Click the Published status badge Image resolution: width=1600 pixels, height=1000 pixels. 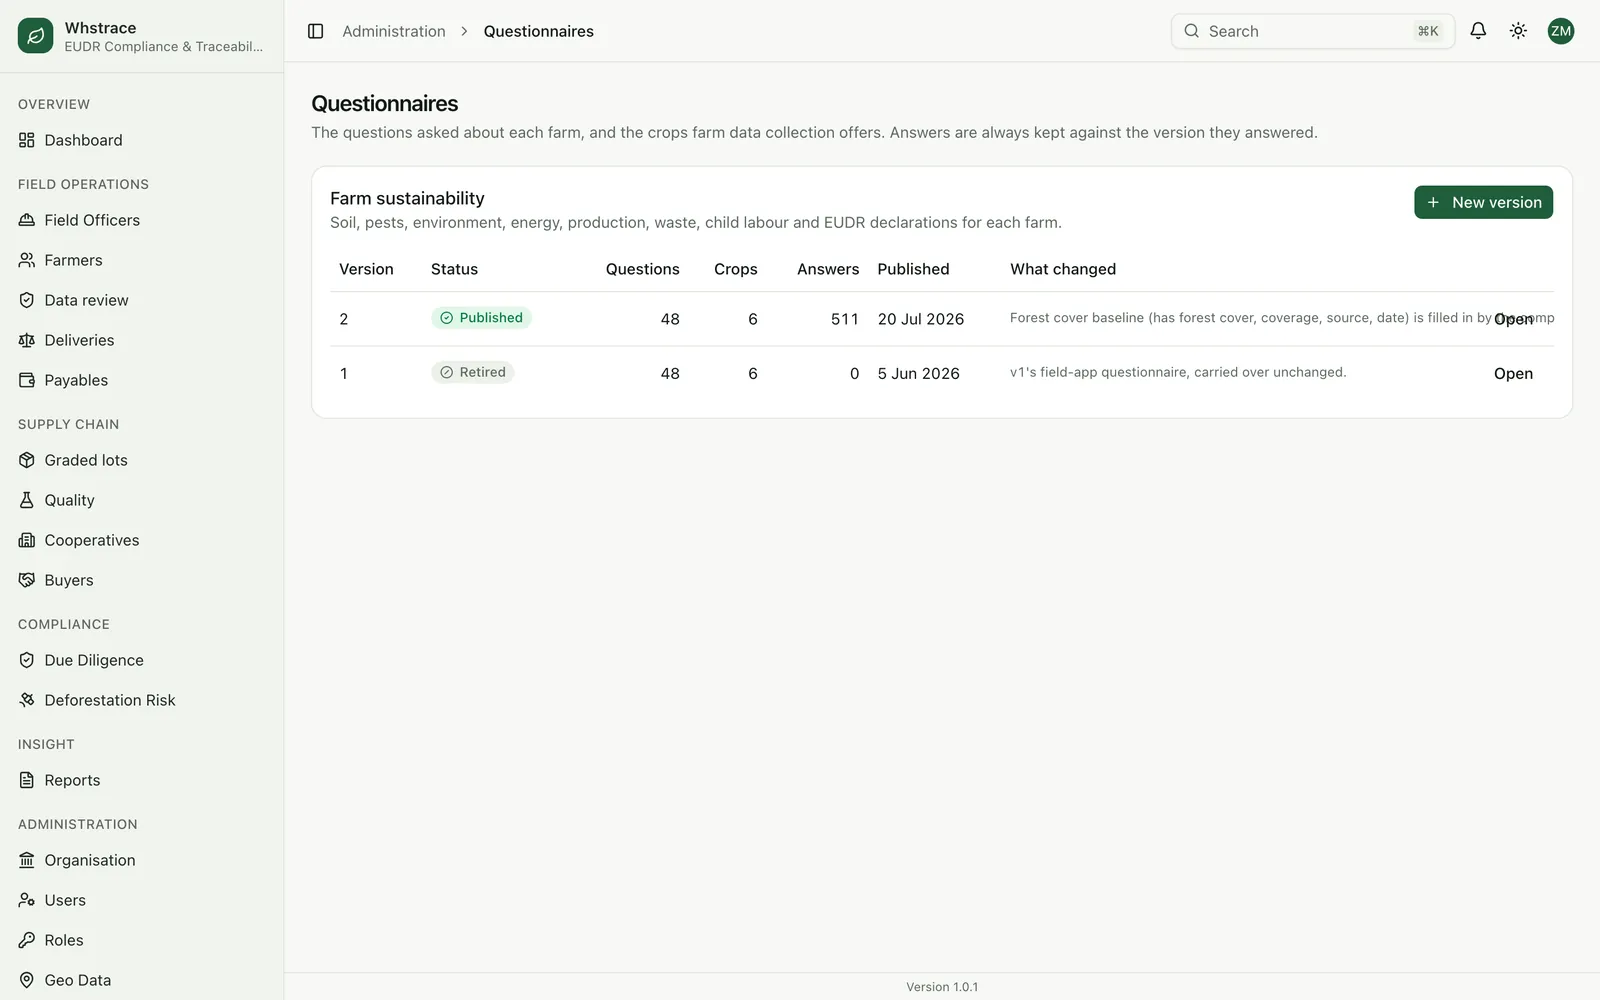pos(481,318)
